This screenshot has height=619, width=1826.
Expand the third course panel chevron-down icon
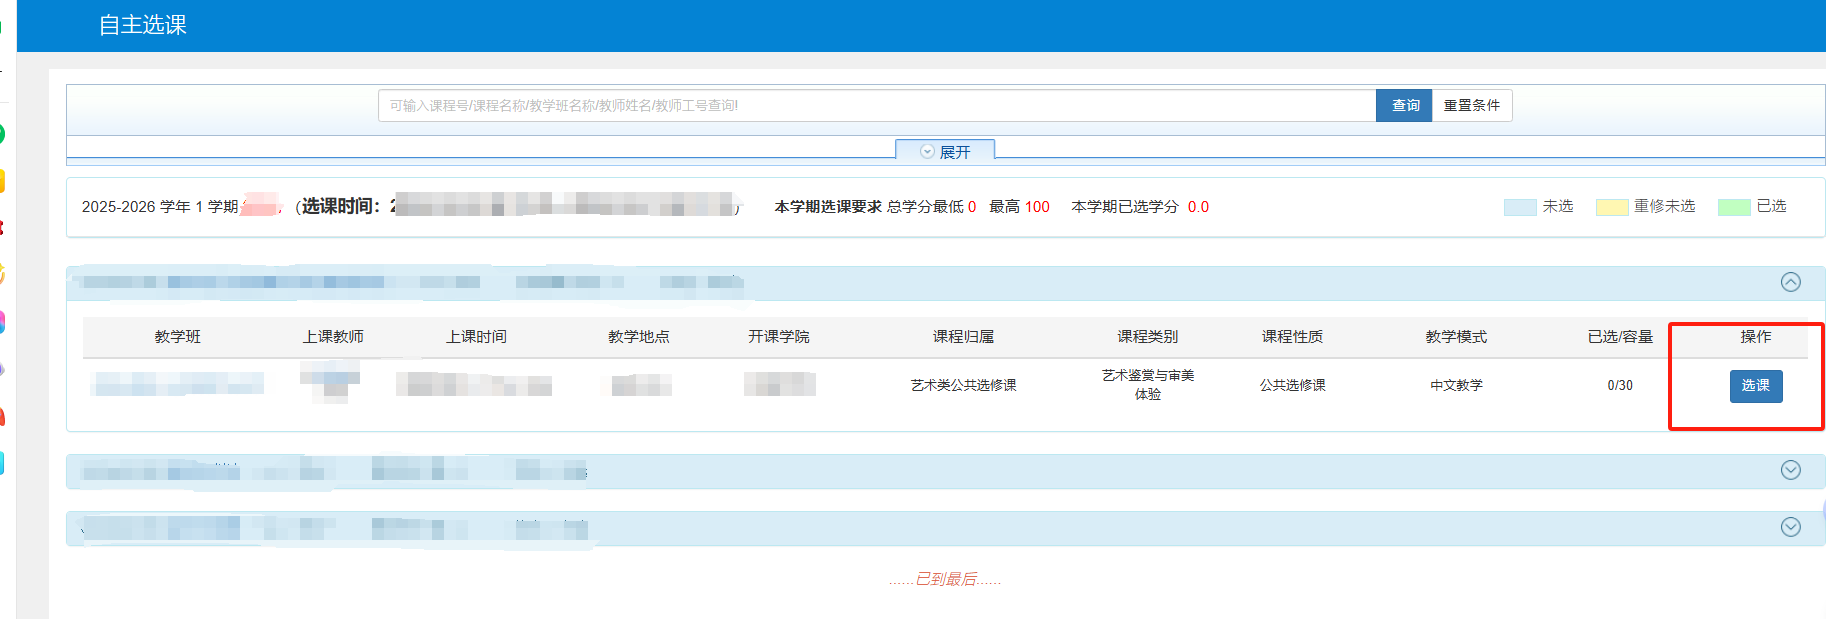click(x=1790, y=527)
